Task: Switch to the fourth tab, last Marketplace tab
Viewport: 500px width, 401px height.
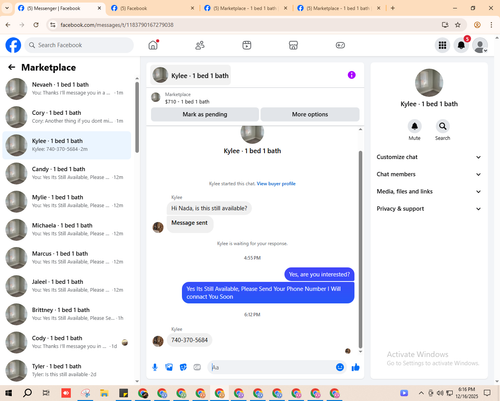Action: 339,8
